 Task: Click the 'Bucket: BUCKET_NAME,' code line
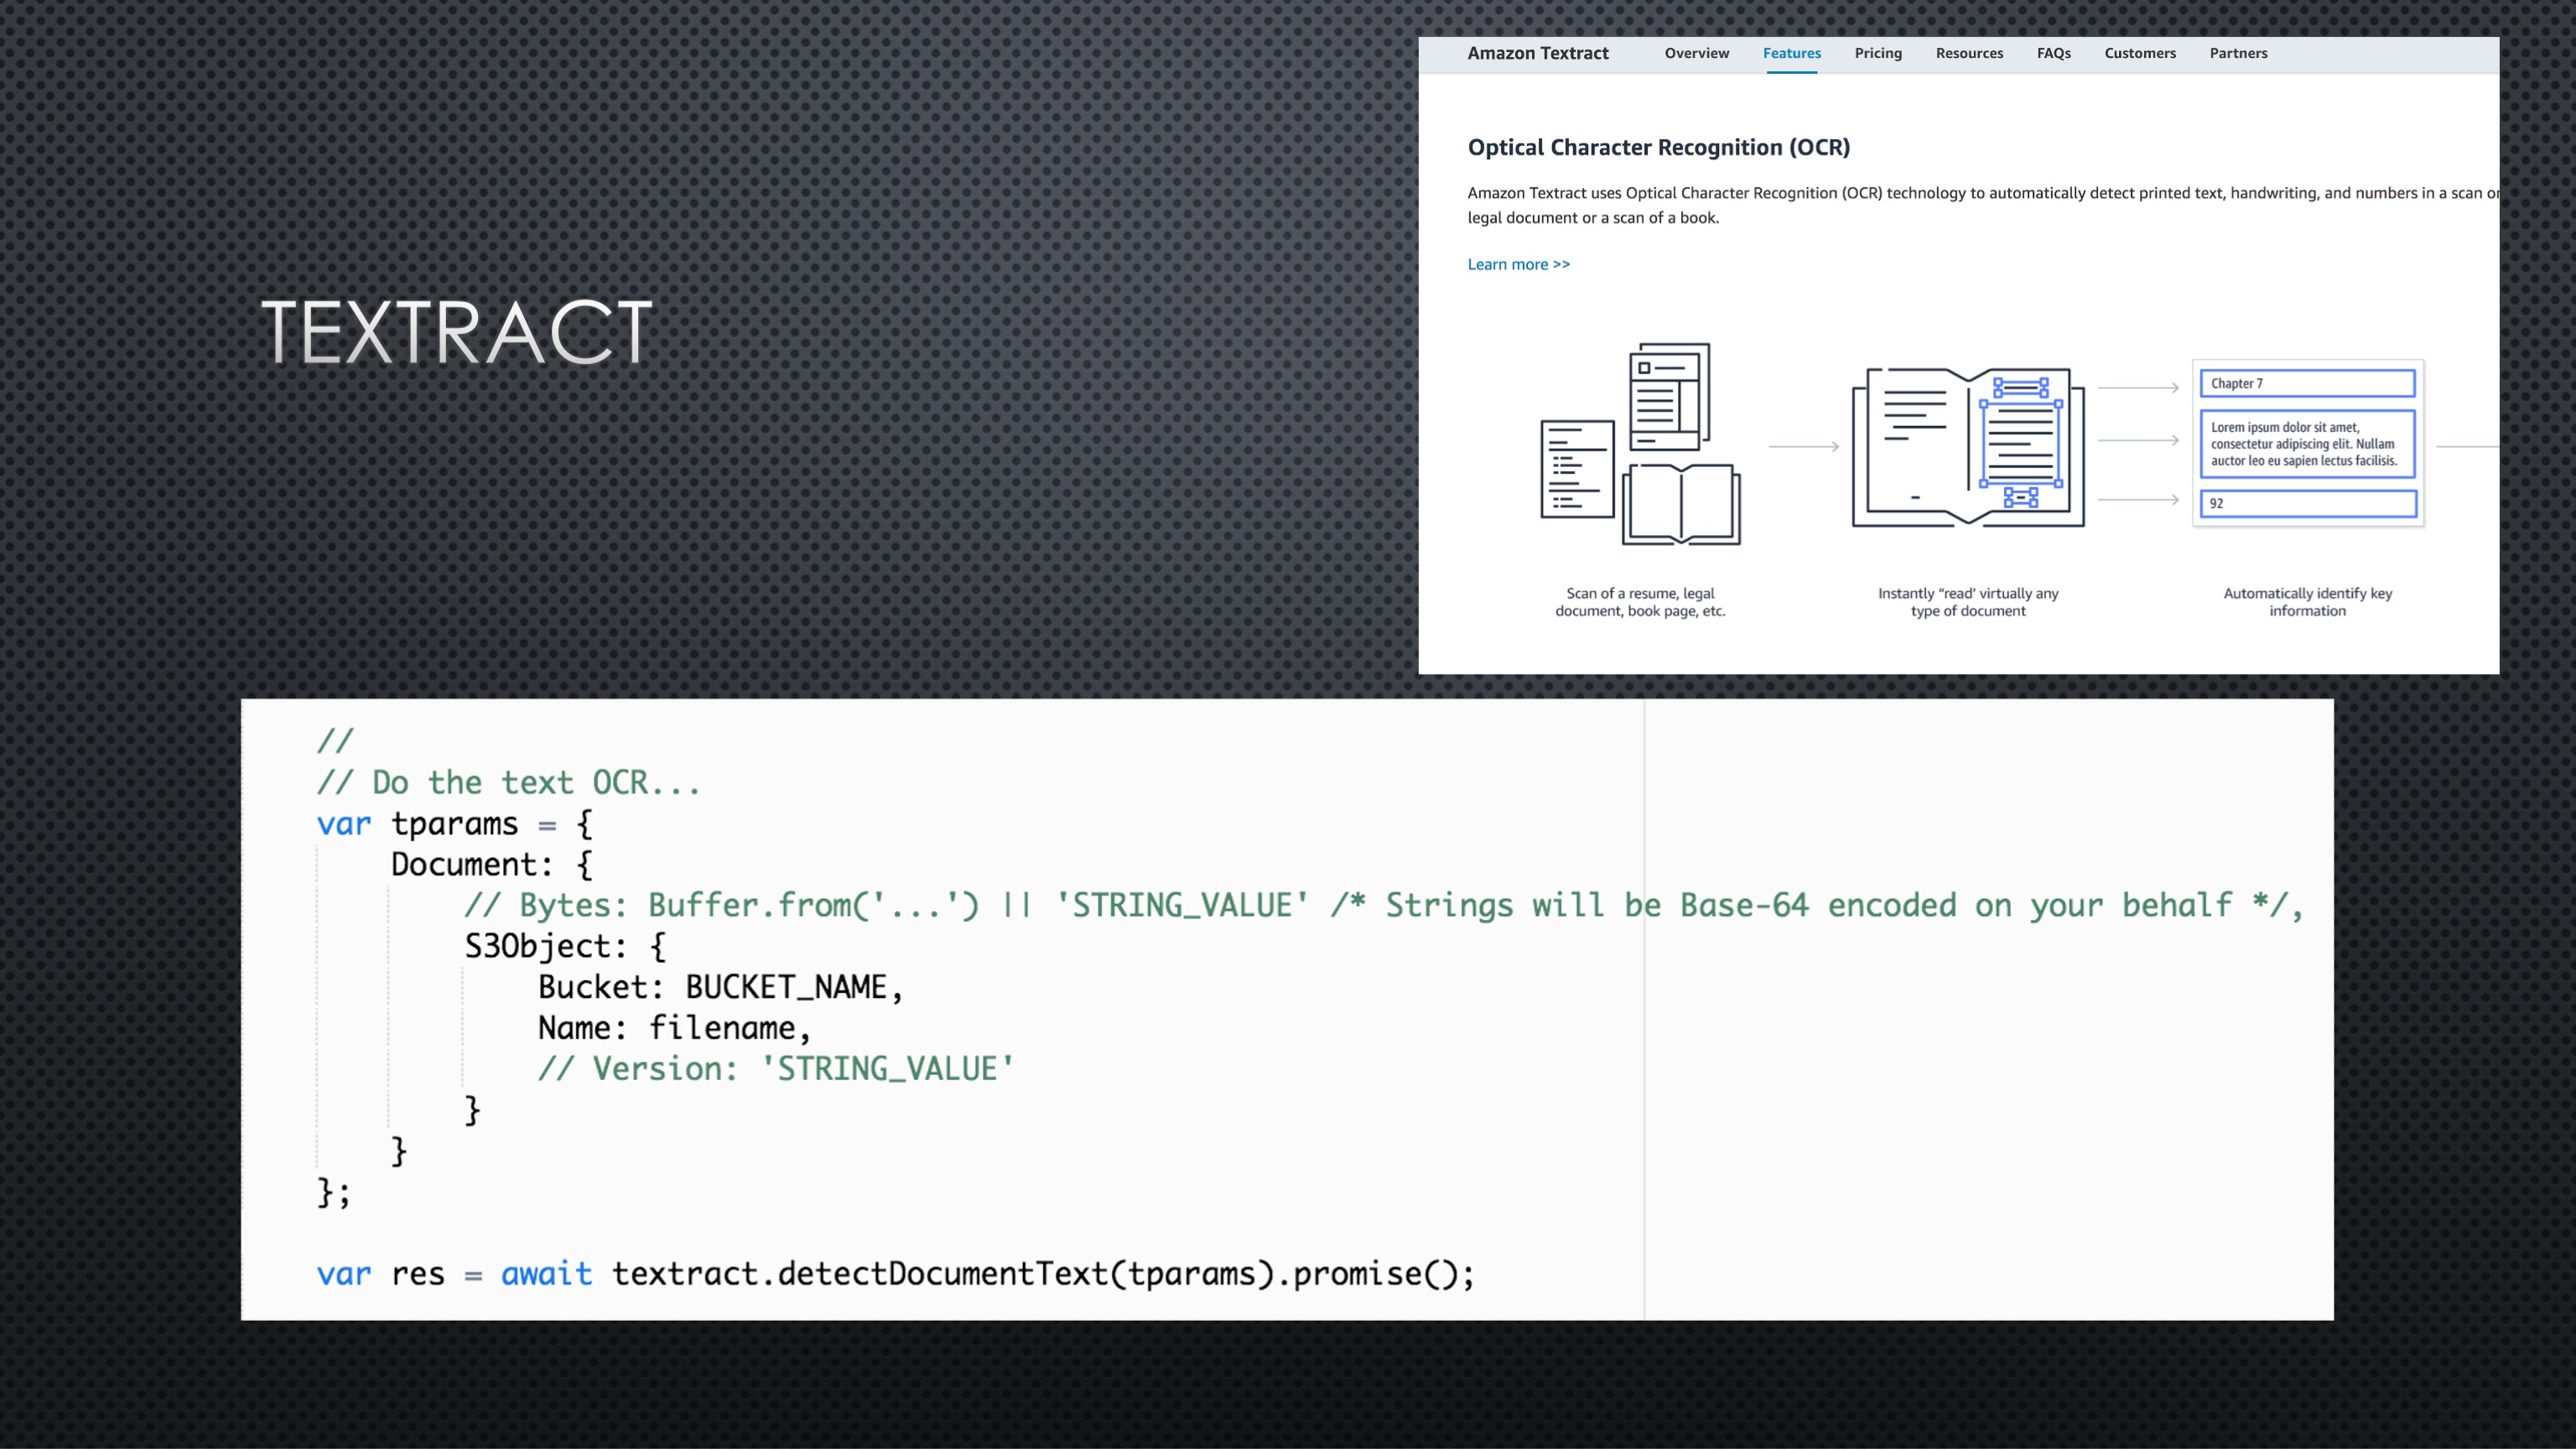721,988
